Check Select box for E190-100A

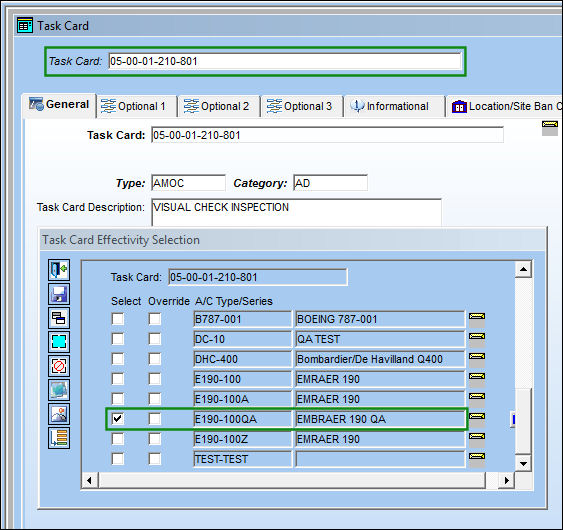(118, 399)
